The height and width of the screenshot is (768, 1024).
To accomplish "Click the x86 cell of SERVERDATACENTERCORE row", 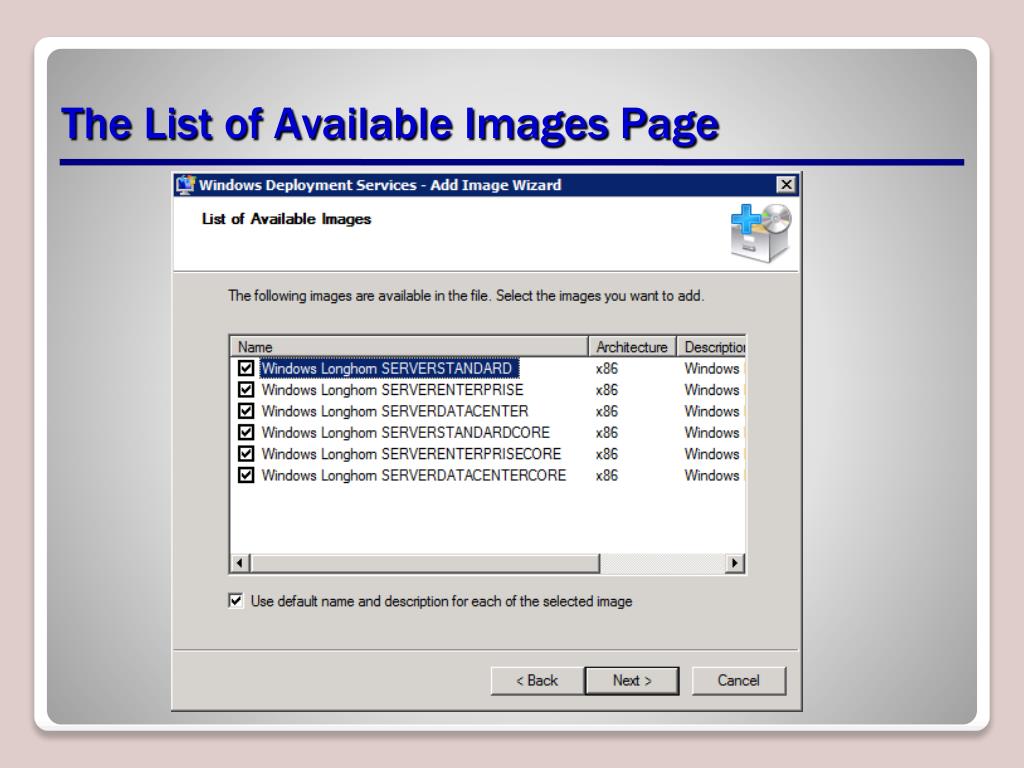I will click(x=607, y=475).
